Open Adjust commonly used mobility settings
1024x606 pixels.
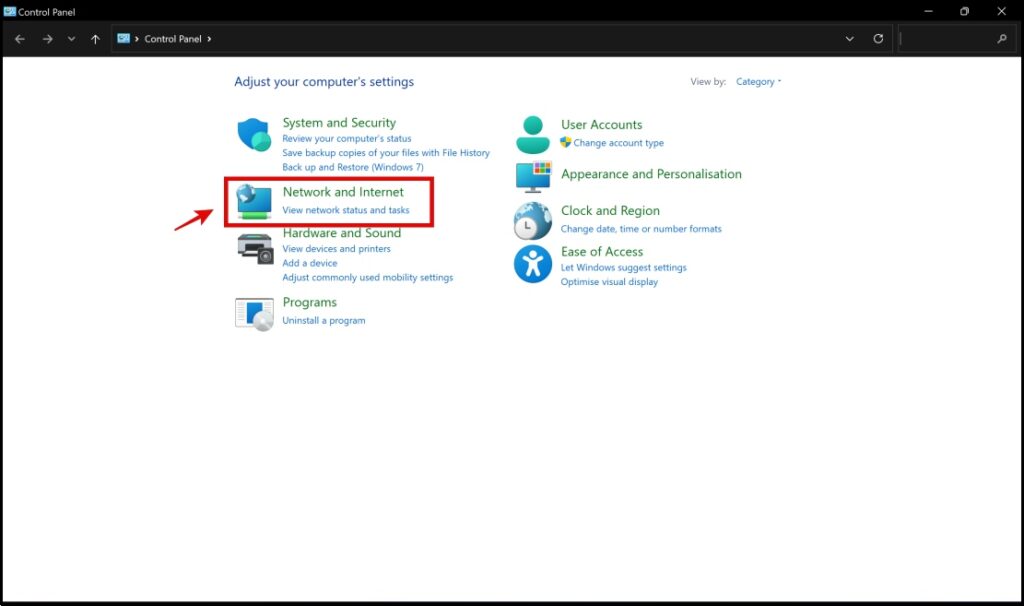coord(368,278)
